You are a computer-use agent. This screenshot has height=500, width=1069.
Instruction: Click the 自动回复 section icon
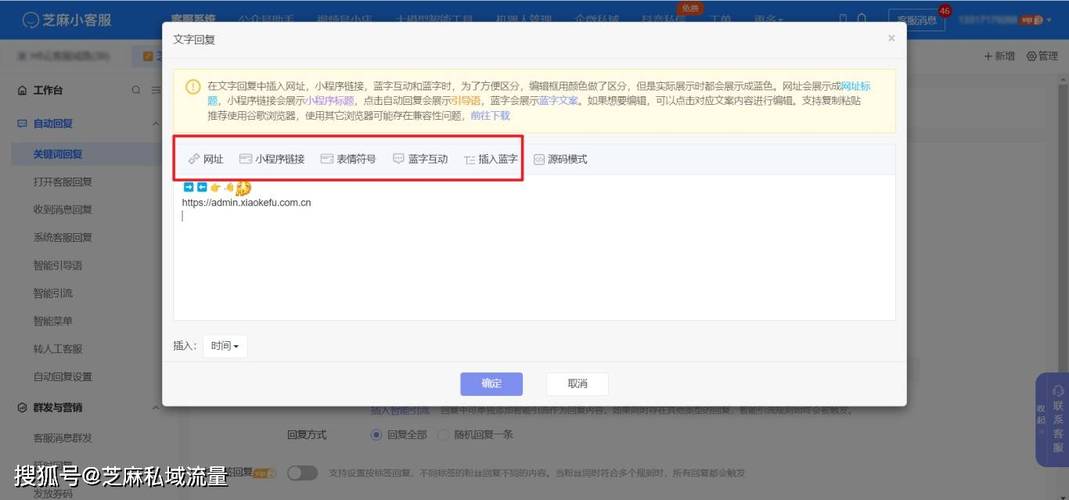pos(22,124)
